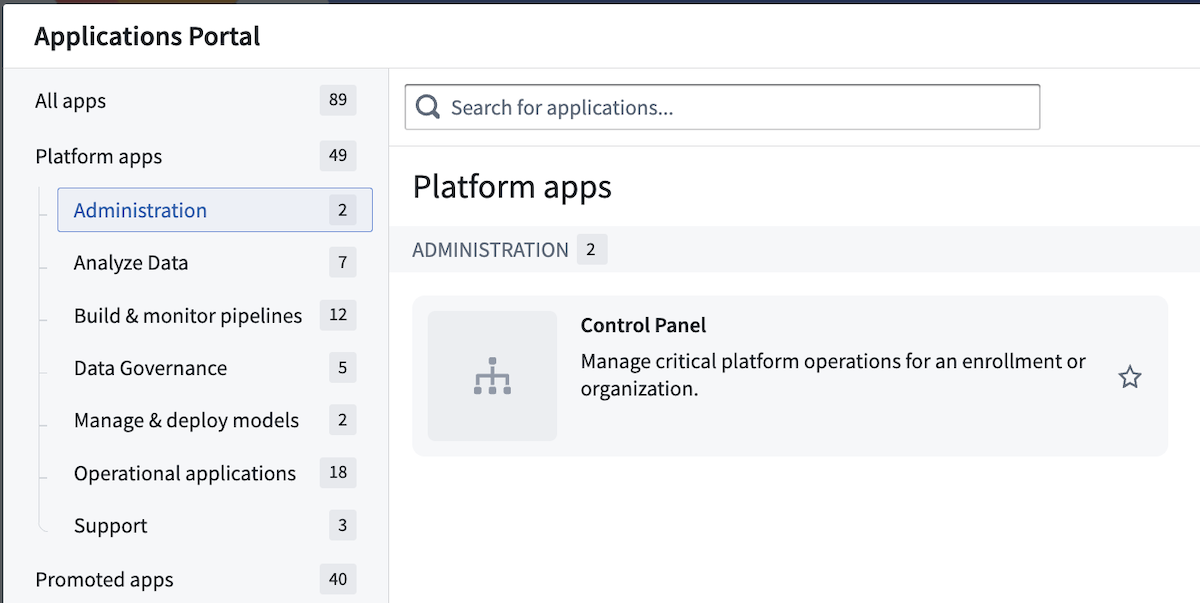
Task: Open Manage & deploy models subcategory
Action: click(x=215, y=420)
